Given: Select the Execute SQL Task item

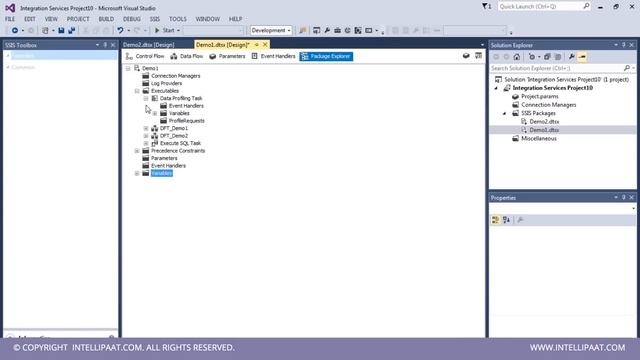Looking at the screenshot, I should [x=180, y=143].
